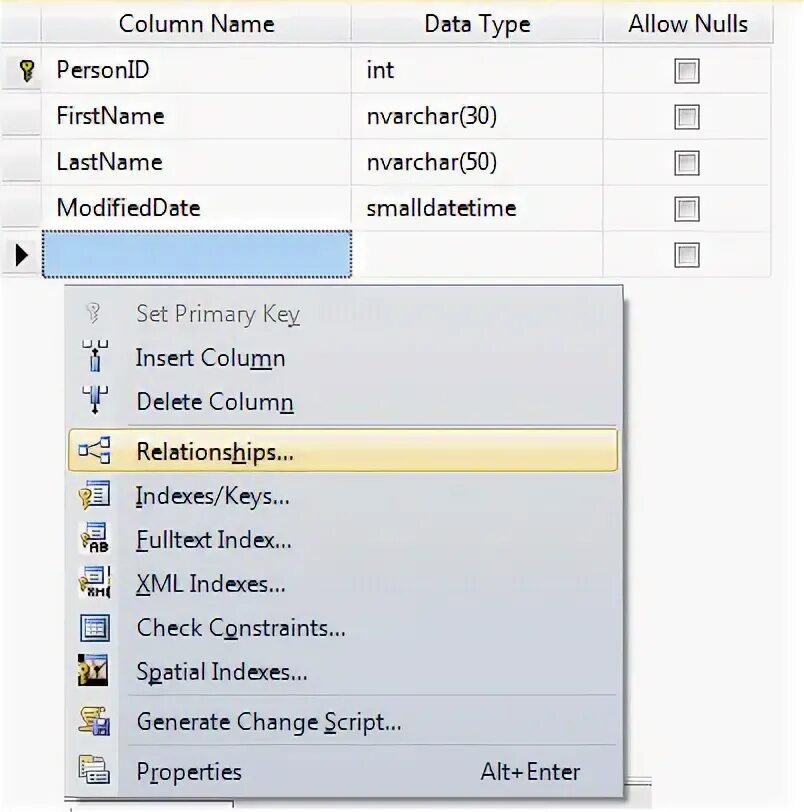Click the empty new column name field
804x812 pixels.
click(x=197, y=255)
